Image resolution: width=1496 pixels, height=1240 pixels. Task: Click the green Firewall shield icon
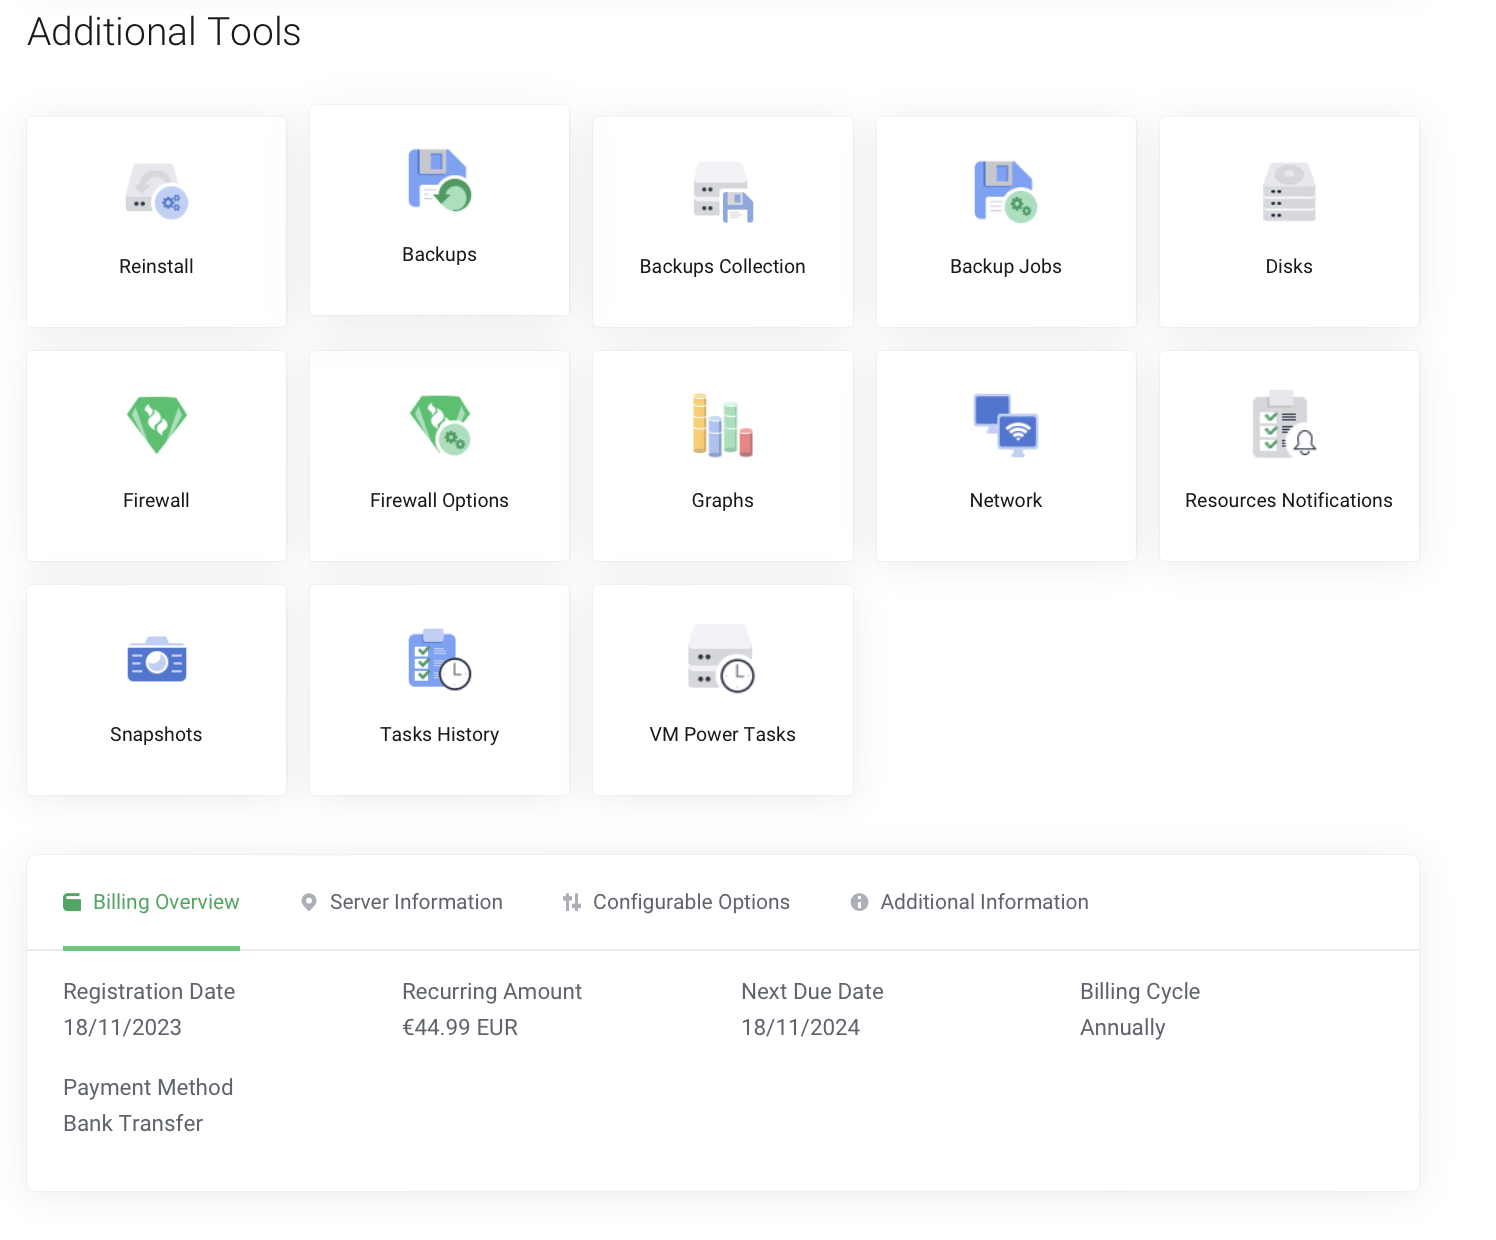click(x=157, y=425)
